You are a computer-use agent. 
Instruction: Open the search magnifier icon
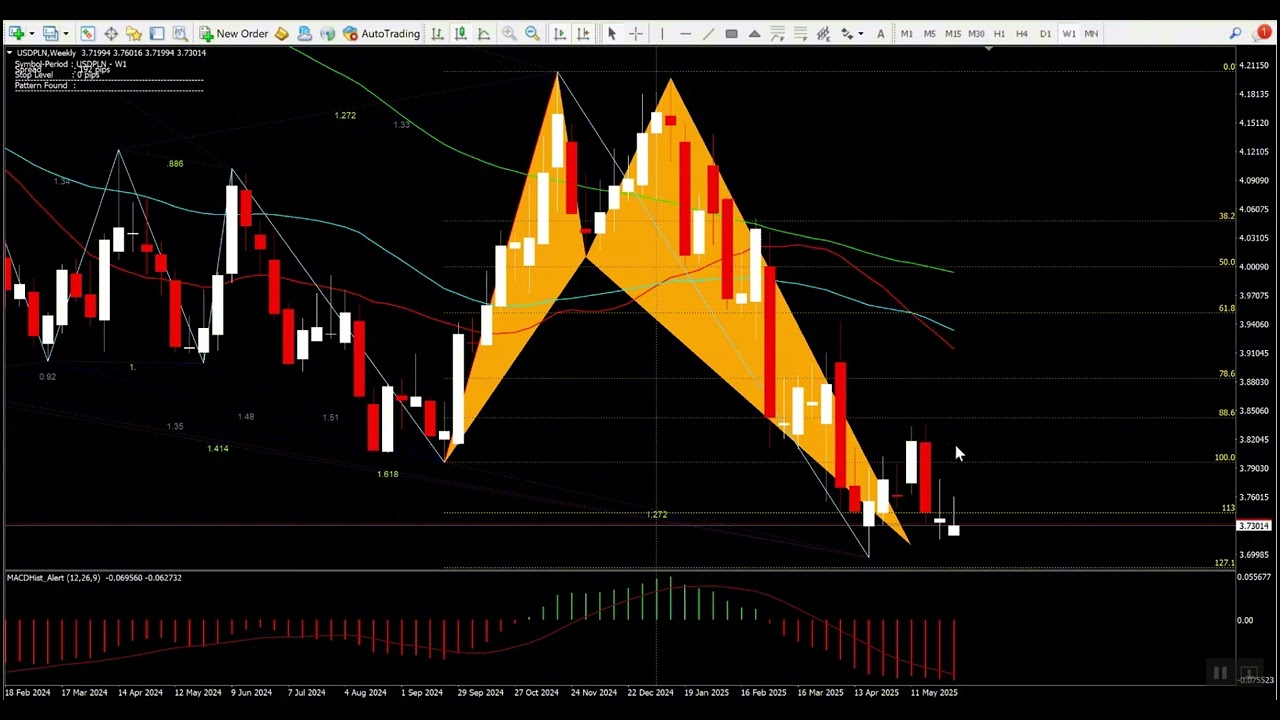pyautogui.click(x=1236, y=34)
